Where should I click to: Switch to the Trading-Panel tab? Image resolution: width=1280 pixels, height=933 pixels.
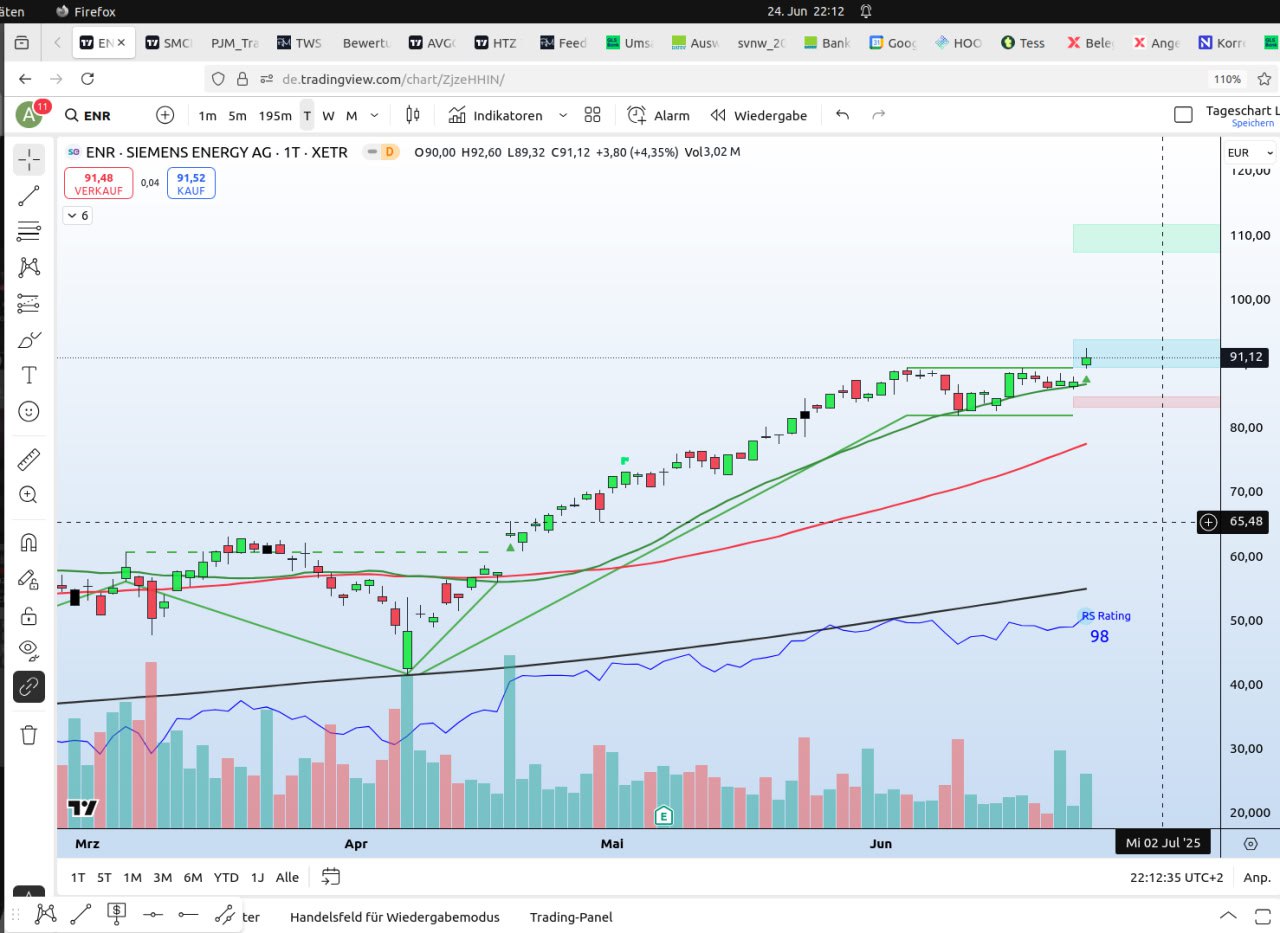(x=570, y=917)
